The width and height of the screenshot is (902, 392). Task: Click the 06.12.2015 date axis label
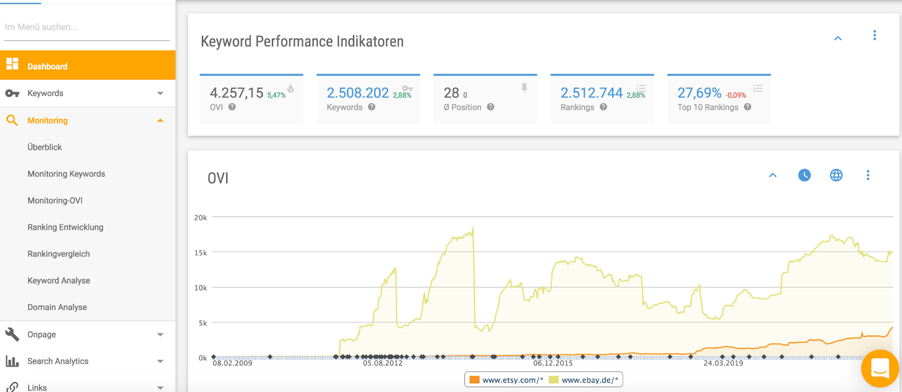(x=552, y=363)
